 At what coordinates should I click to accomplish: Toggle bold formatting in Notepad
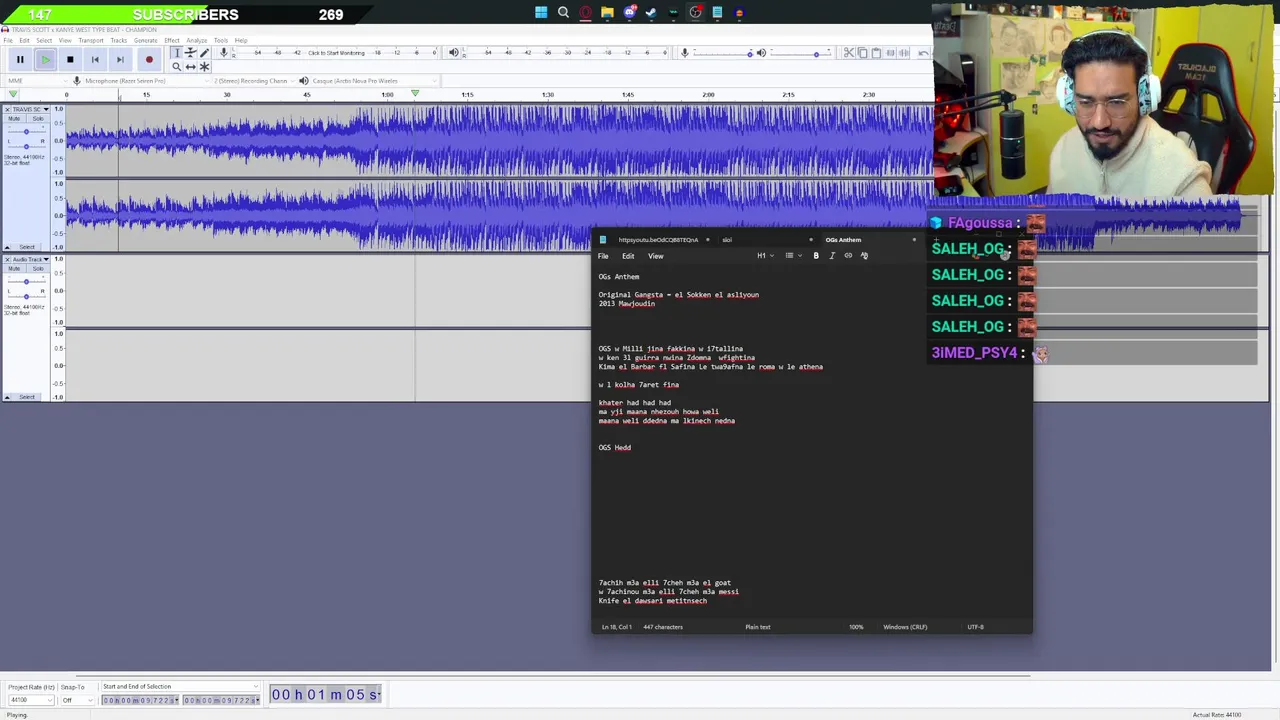click(x=816, y=256)
